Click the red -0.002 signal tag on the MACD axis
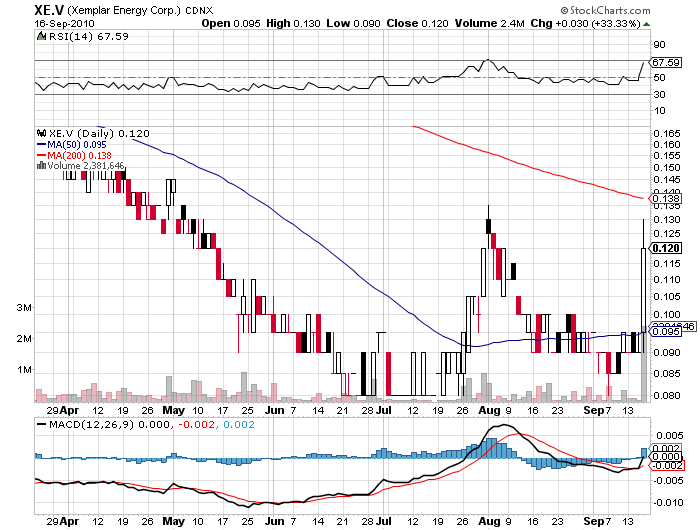 (667, 465)
